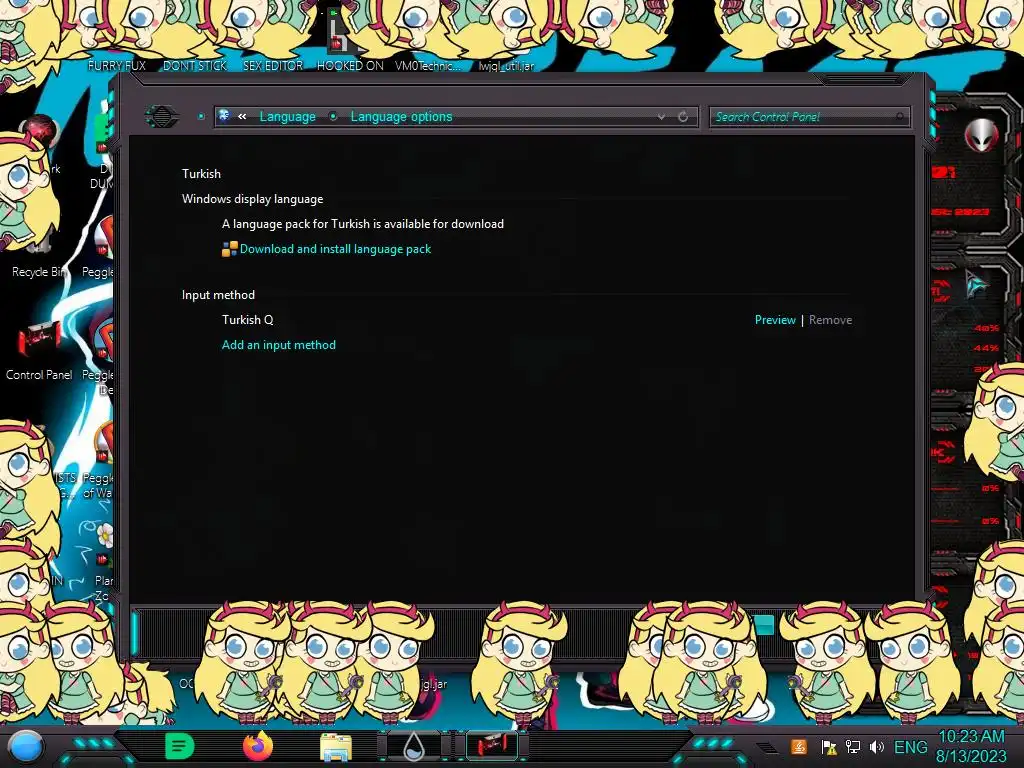Preview the Turkish Q keyboard layout
This screenshot has width=1024, height=768.
coord(775,320)
